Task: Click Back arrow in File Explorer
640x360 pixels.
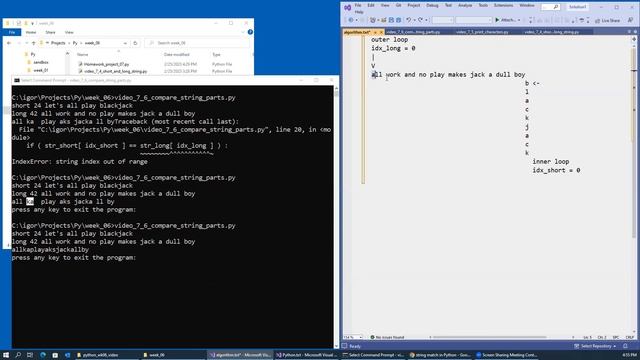Action: (x=9, y=43)
